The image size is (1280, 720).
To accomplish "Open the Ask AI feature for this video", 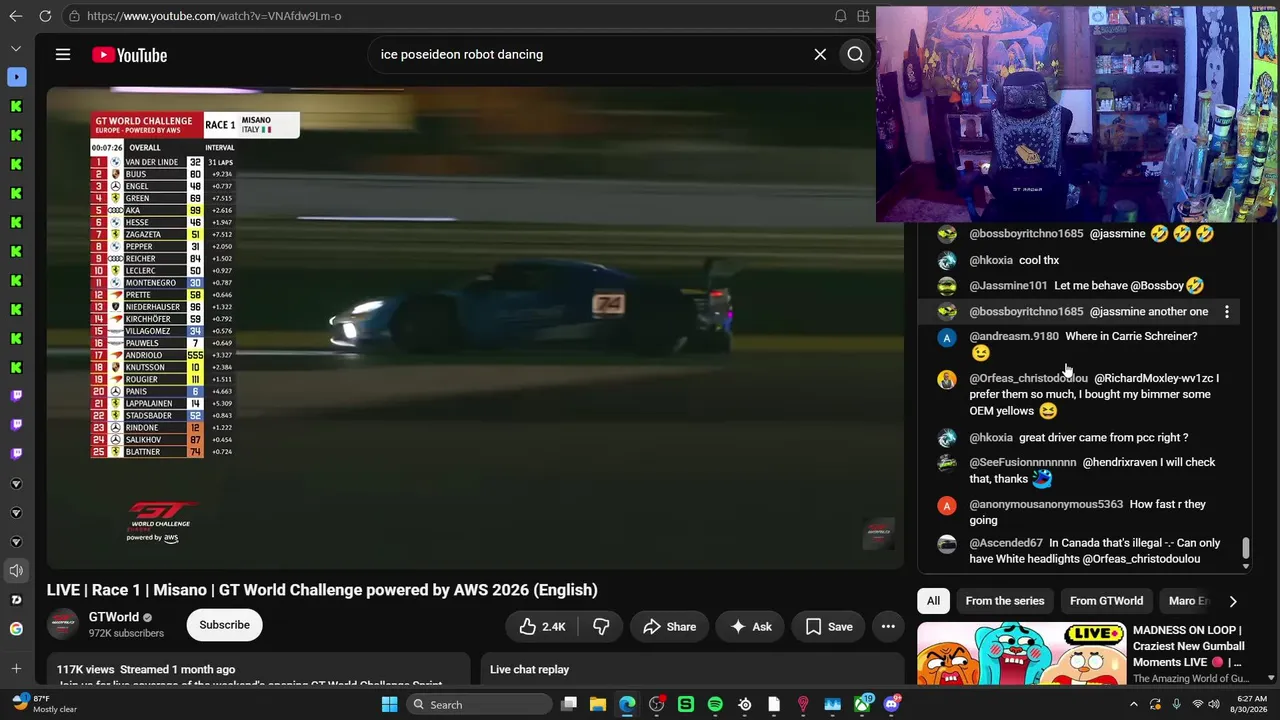I will pos(751,627).
